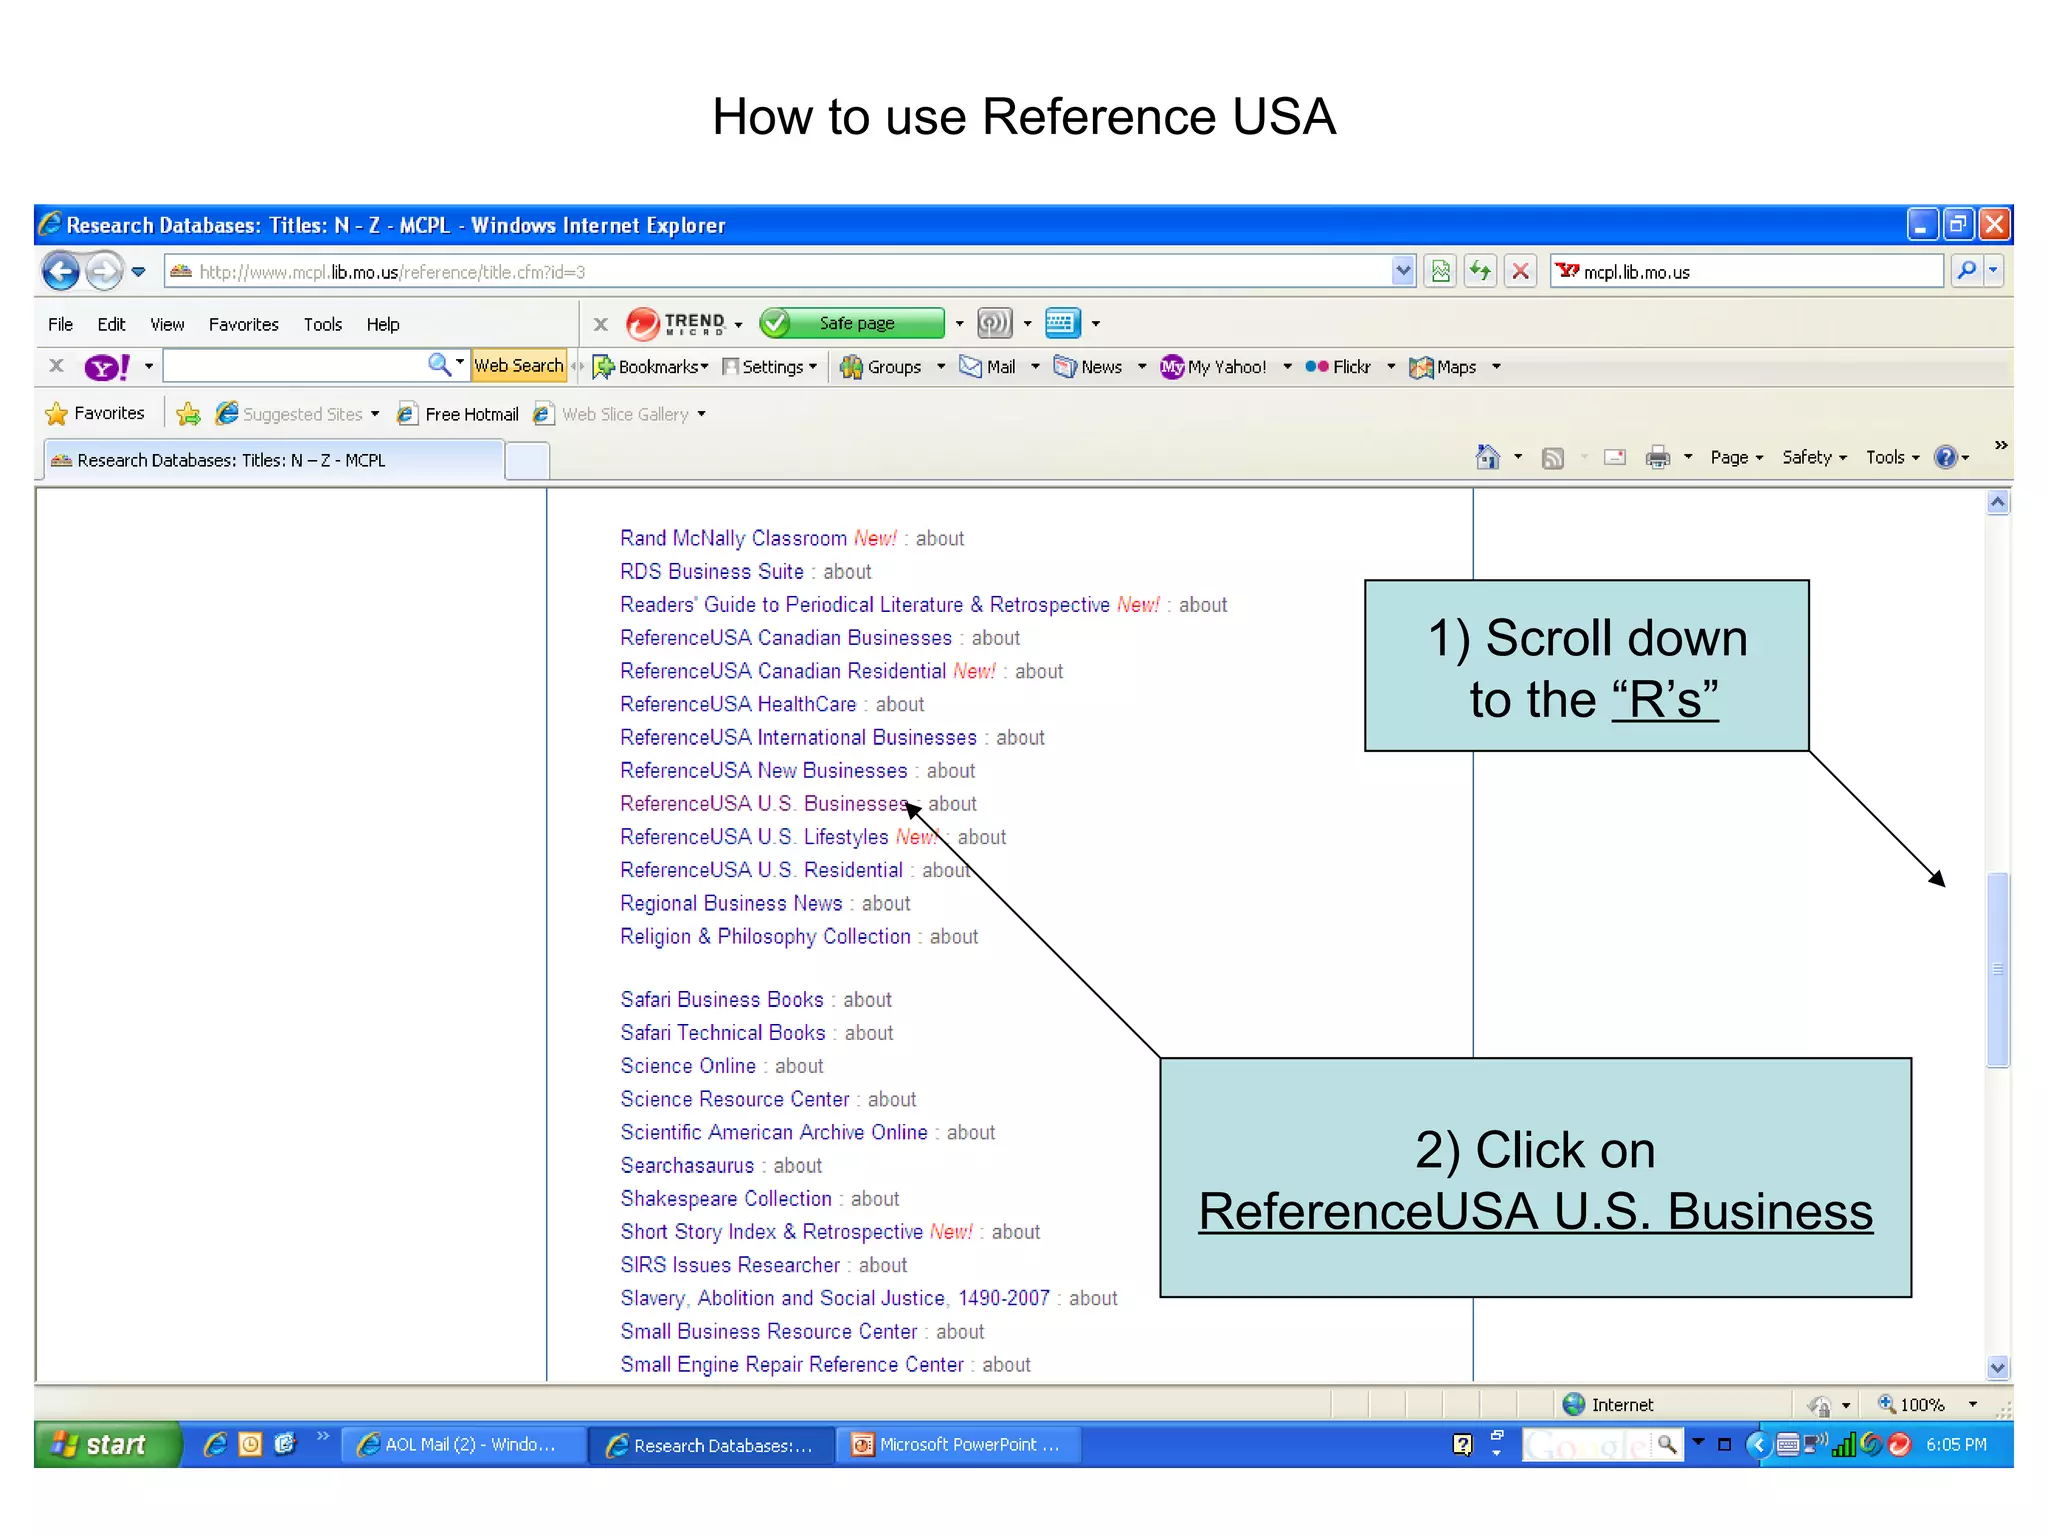Click the Help question mark icon
This screenshot has height=1536, width=2048.
pos(1945,457)
